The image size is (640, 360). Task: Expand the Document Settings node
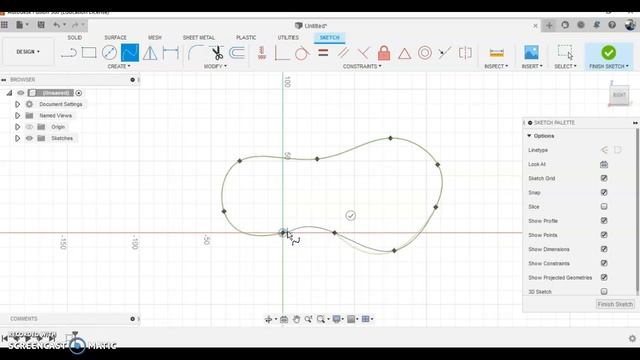tap(17, 104)
